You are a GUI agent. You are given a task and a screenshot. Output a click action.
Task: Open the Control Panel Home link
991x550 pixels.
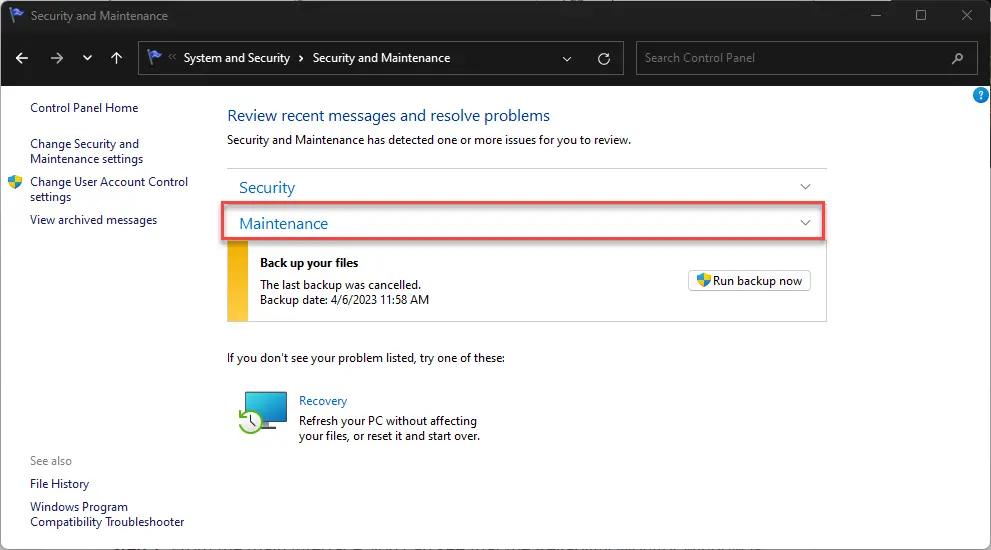tap(84, 108)
